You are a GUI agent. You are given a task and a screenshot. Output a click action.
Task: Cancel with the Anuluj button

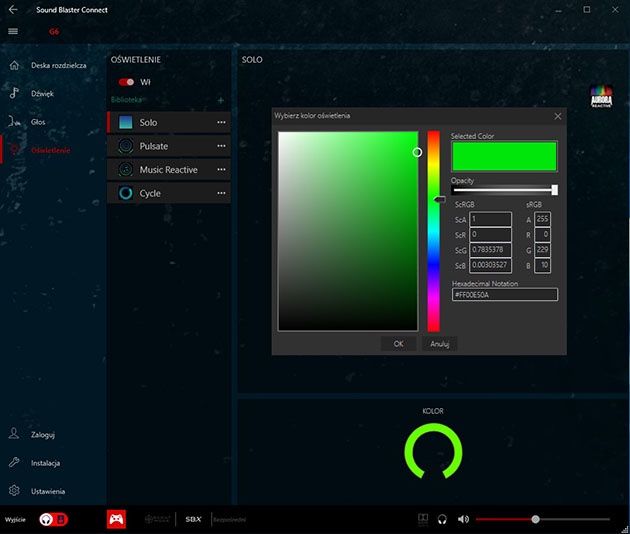[440, 344]
